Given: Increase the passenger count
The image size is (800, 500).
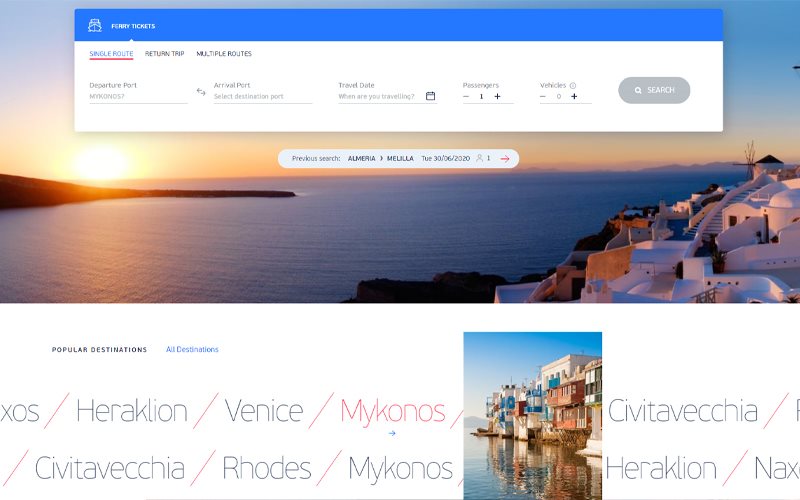Looking at the screenshot, I should tap(497, 97).
